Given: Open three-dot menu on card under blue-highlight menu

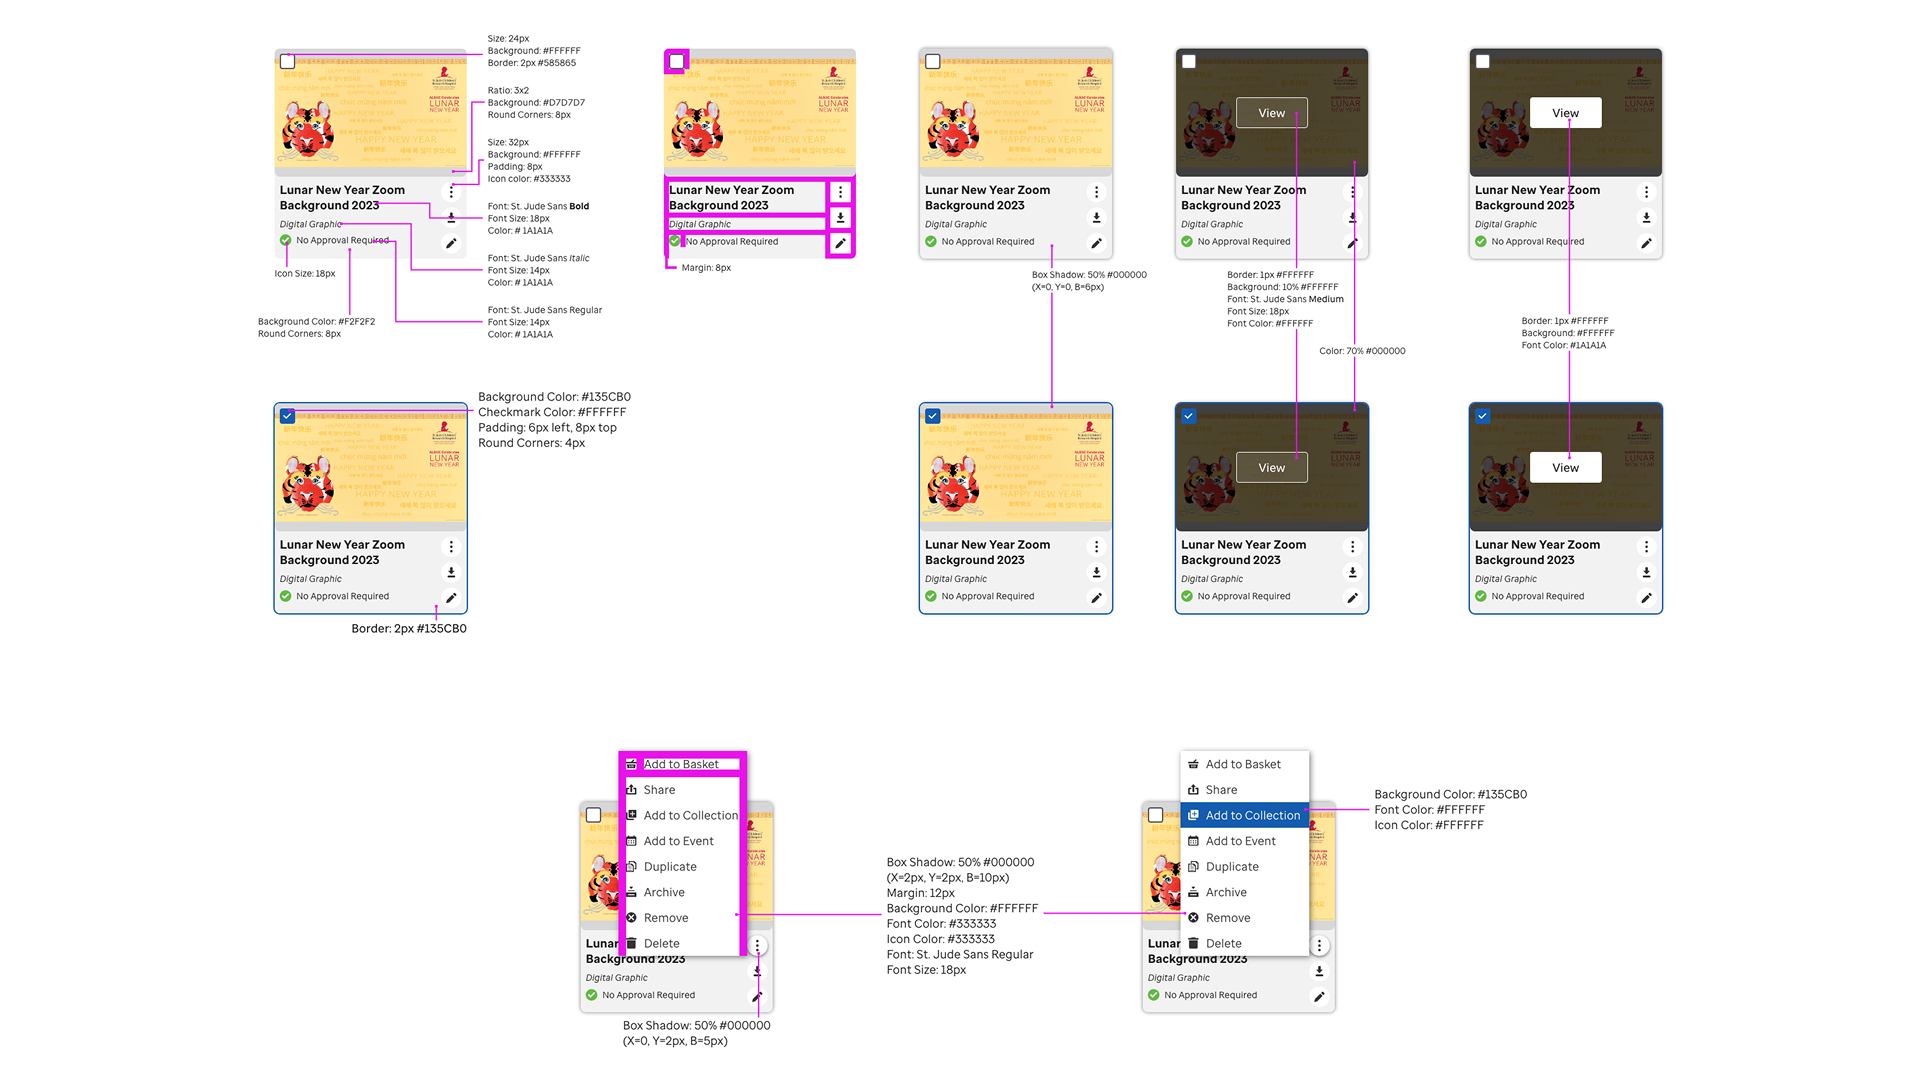Looking at the screenshot, I should (x=1319, y=946).
